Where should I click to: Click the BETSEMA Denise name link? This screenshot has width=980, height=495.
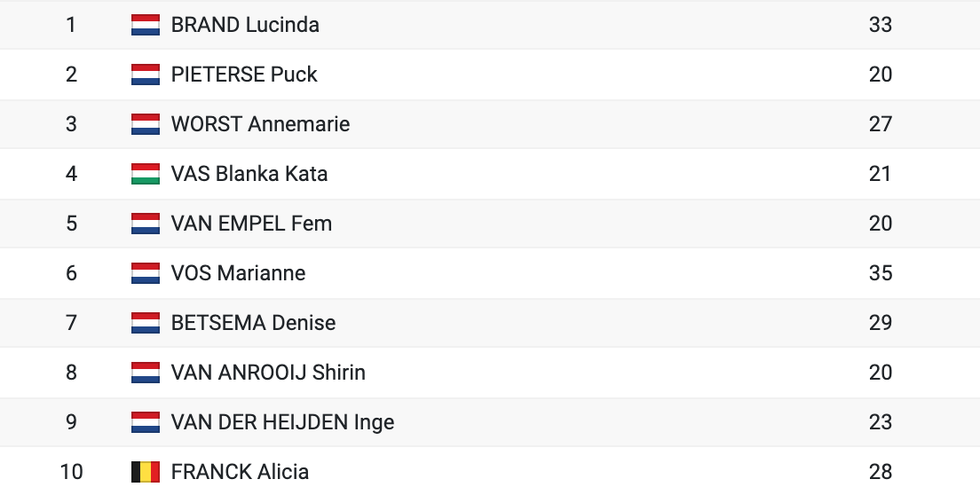[x=254, y=323]
